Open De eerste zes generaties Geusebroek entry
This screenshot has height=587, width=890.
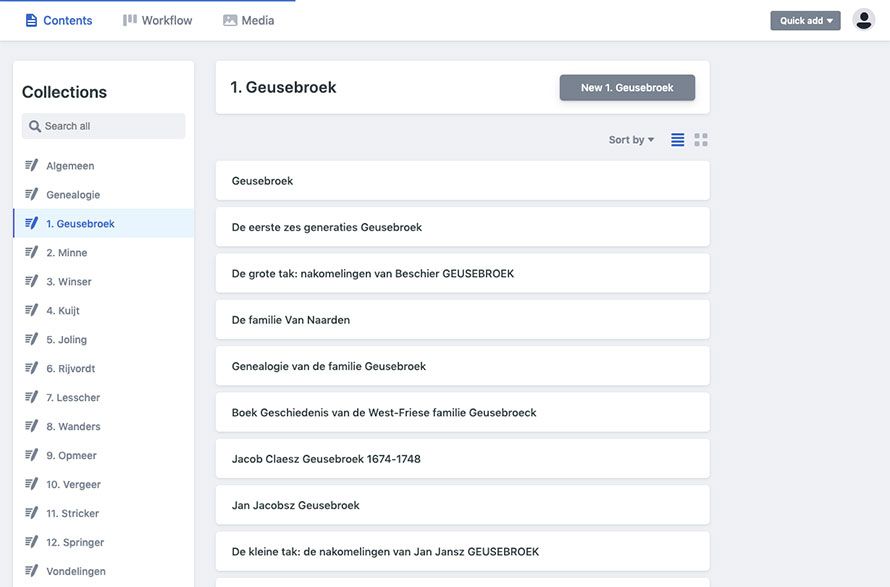[463, 227]
